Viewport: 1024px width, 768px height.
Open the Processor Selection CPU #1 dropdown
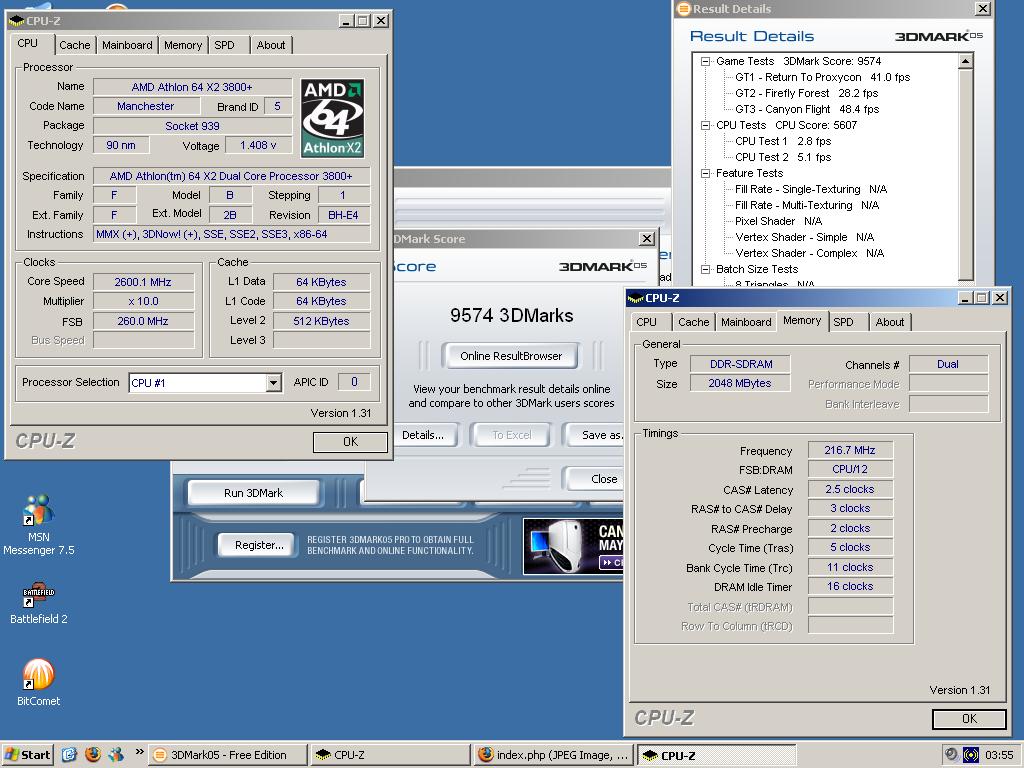[x=274, y=383]
